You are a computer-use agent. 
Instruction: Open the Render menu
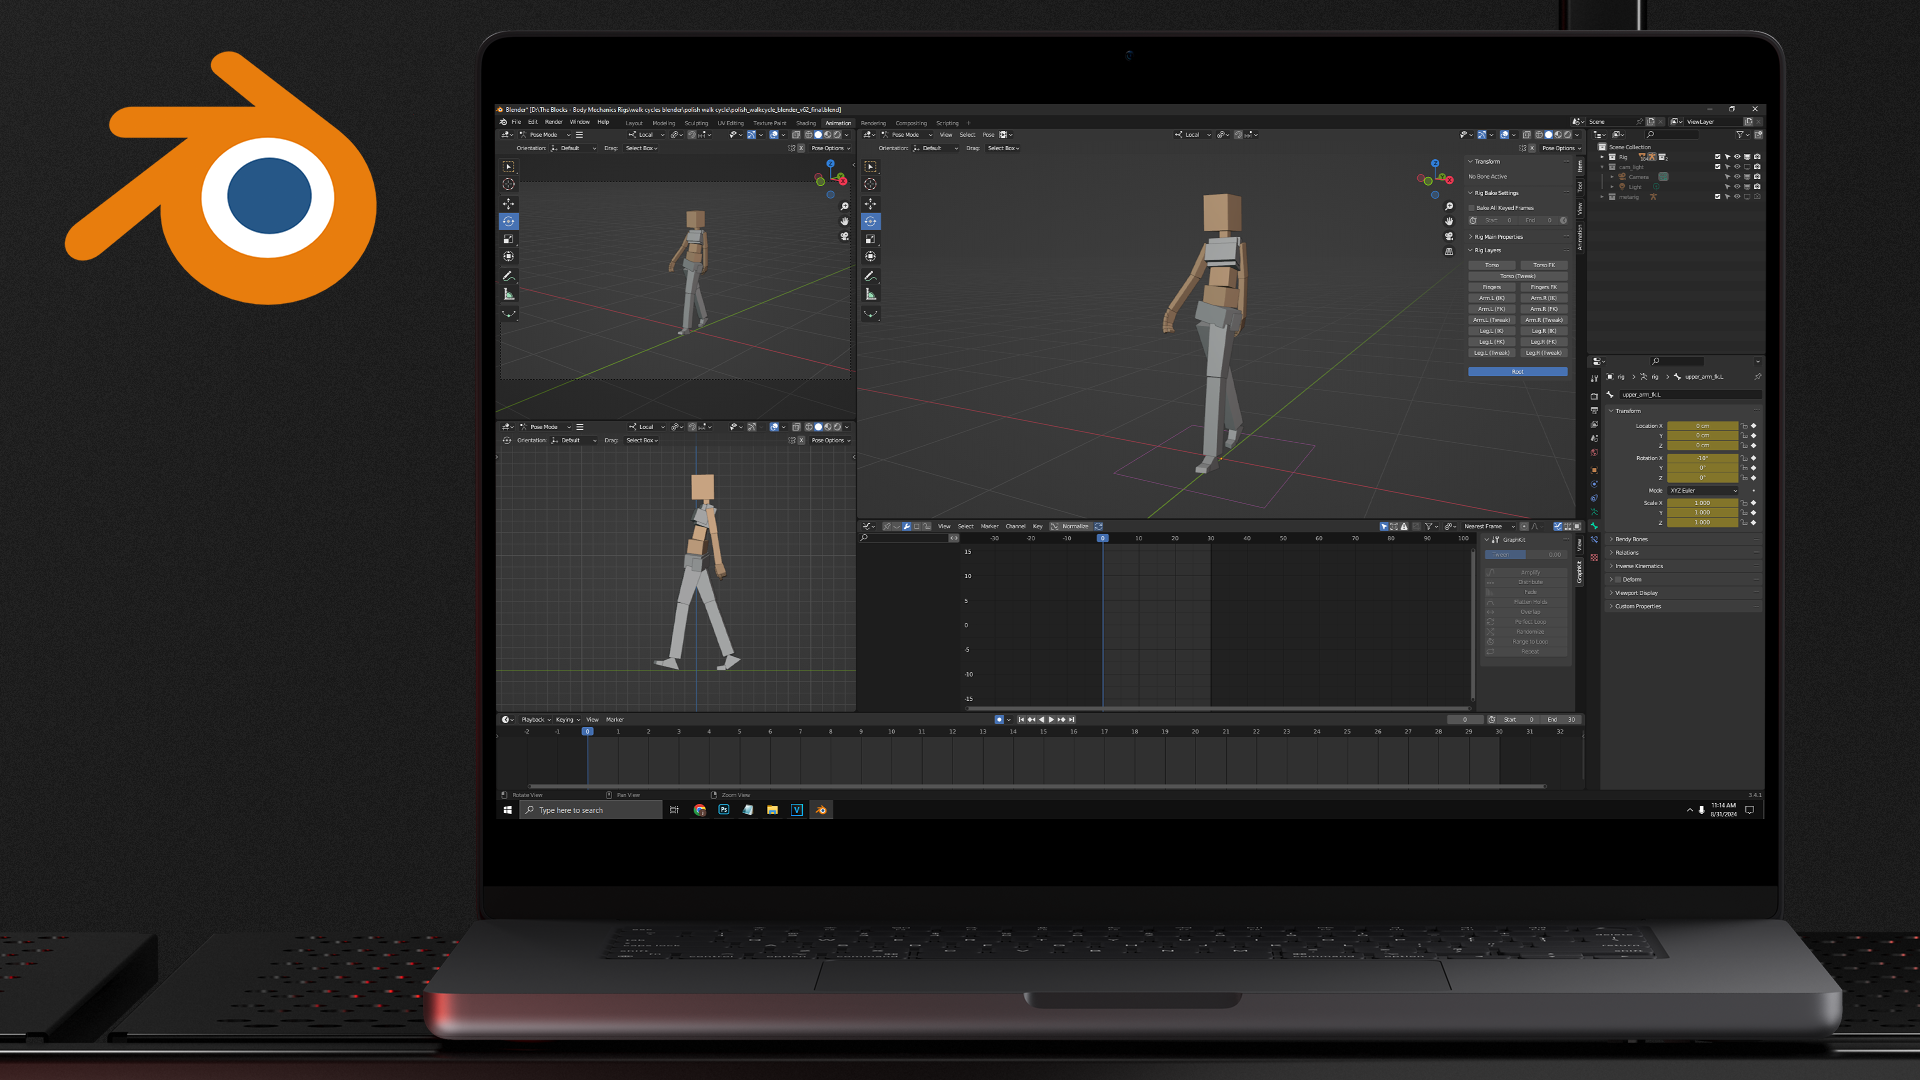click(553, 122)
